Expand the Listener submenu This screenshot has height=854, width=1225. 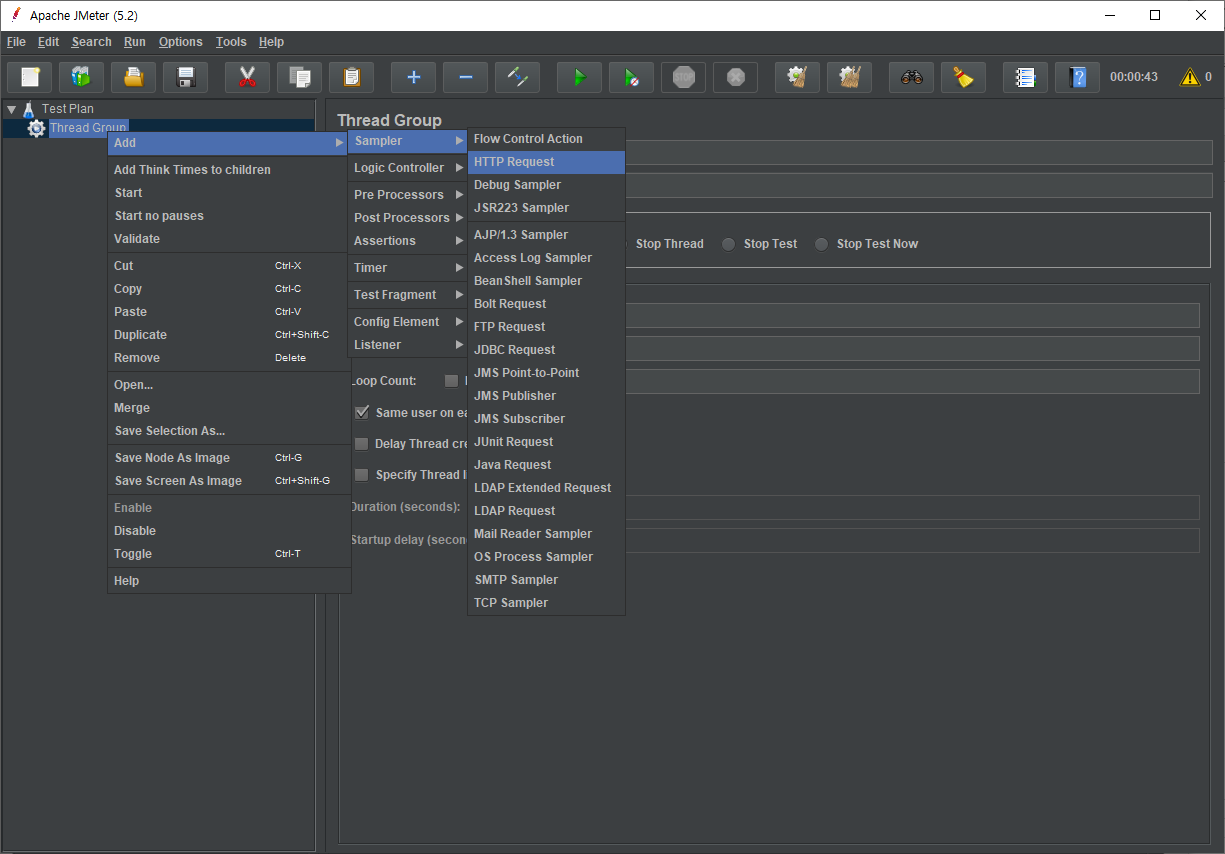(x=408, y=345)
